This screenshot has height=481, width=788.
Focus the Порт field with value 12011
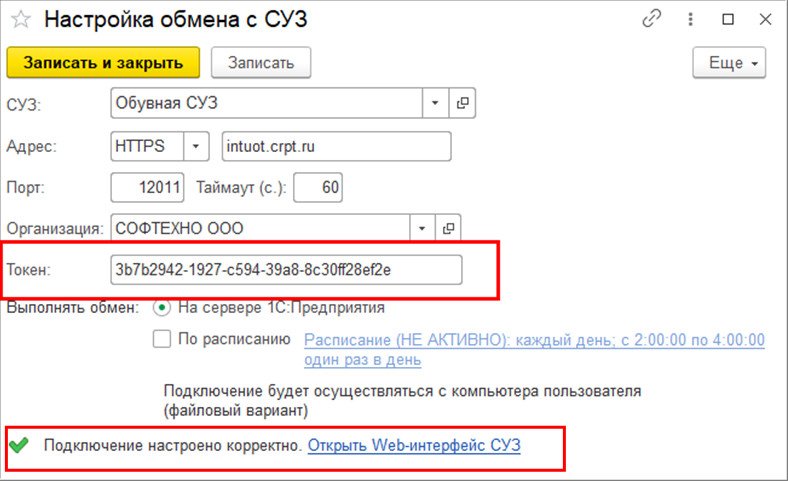click(149, 187)
